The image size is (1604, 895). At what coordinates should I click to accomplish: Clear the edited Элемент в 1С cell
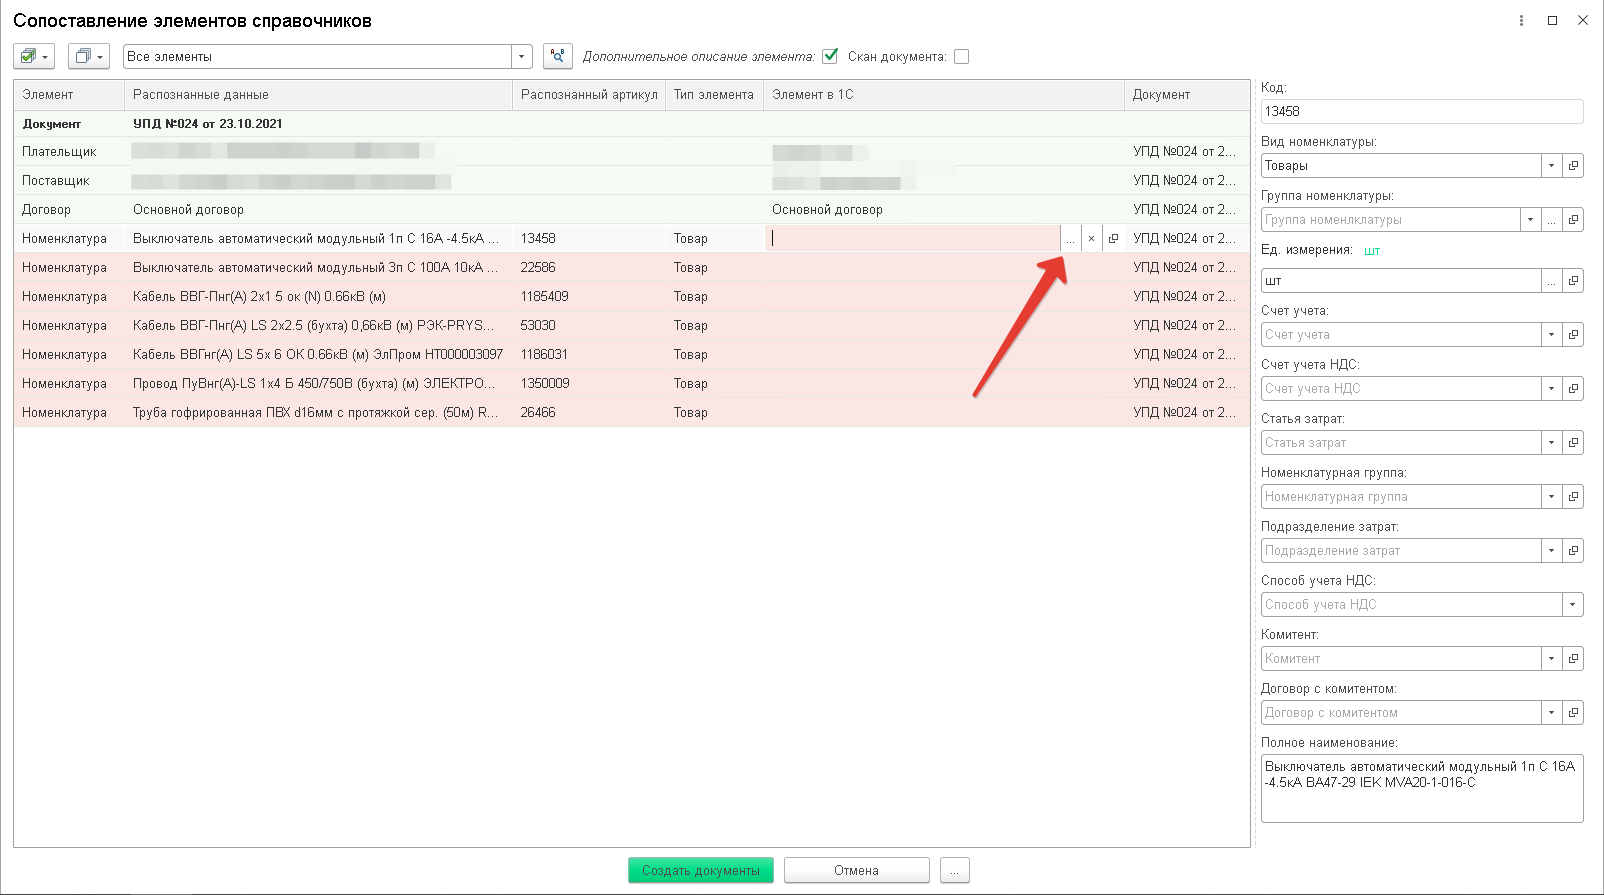point(1092,239)
